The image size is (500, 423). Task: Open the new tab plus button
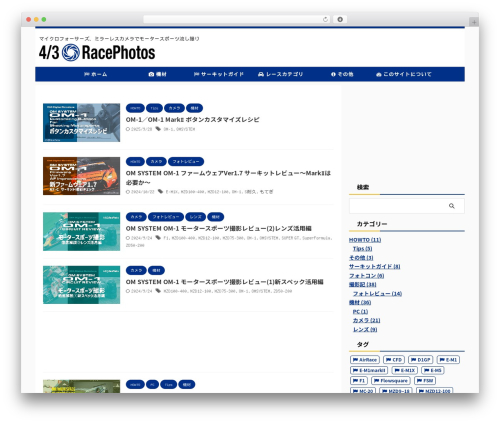coord(474,22)
